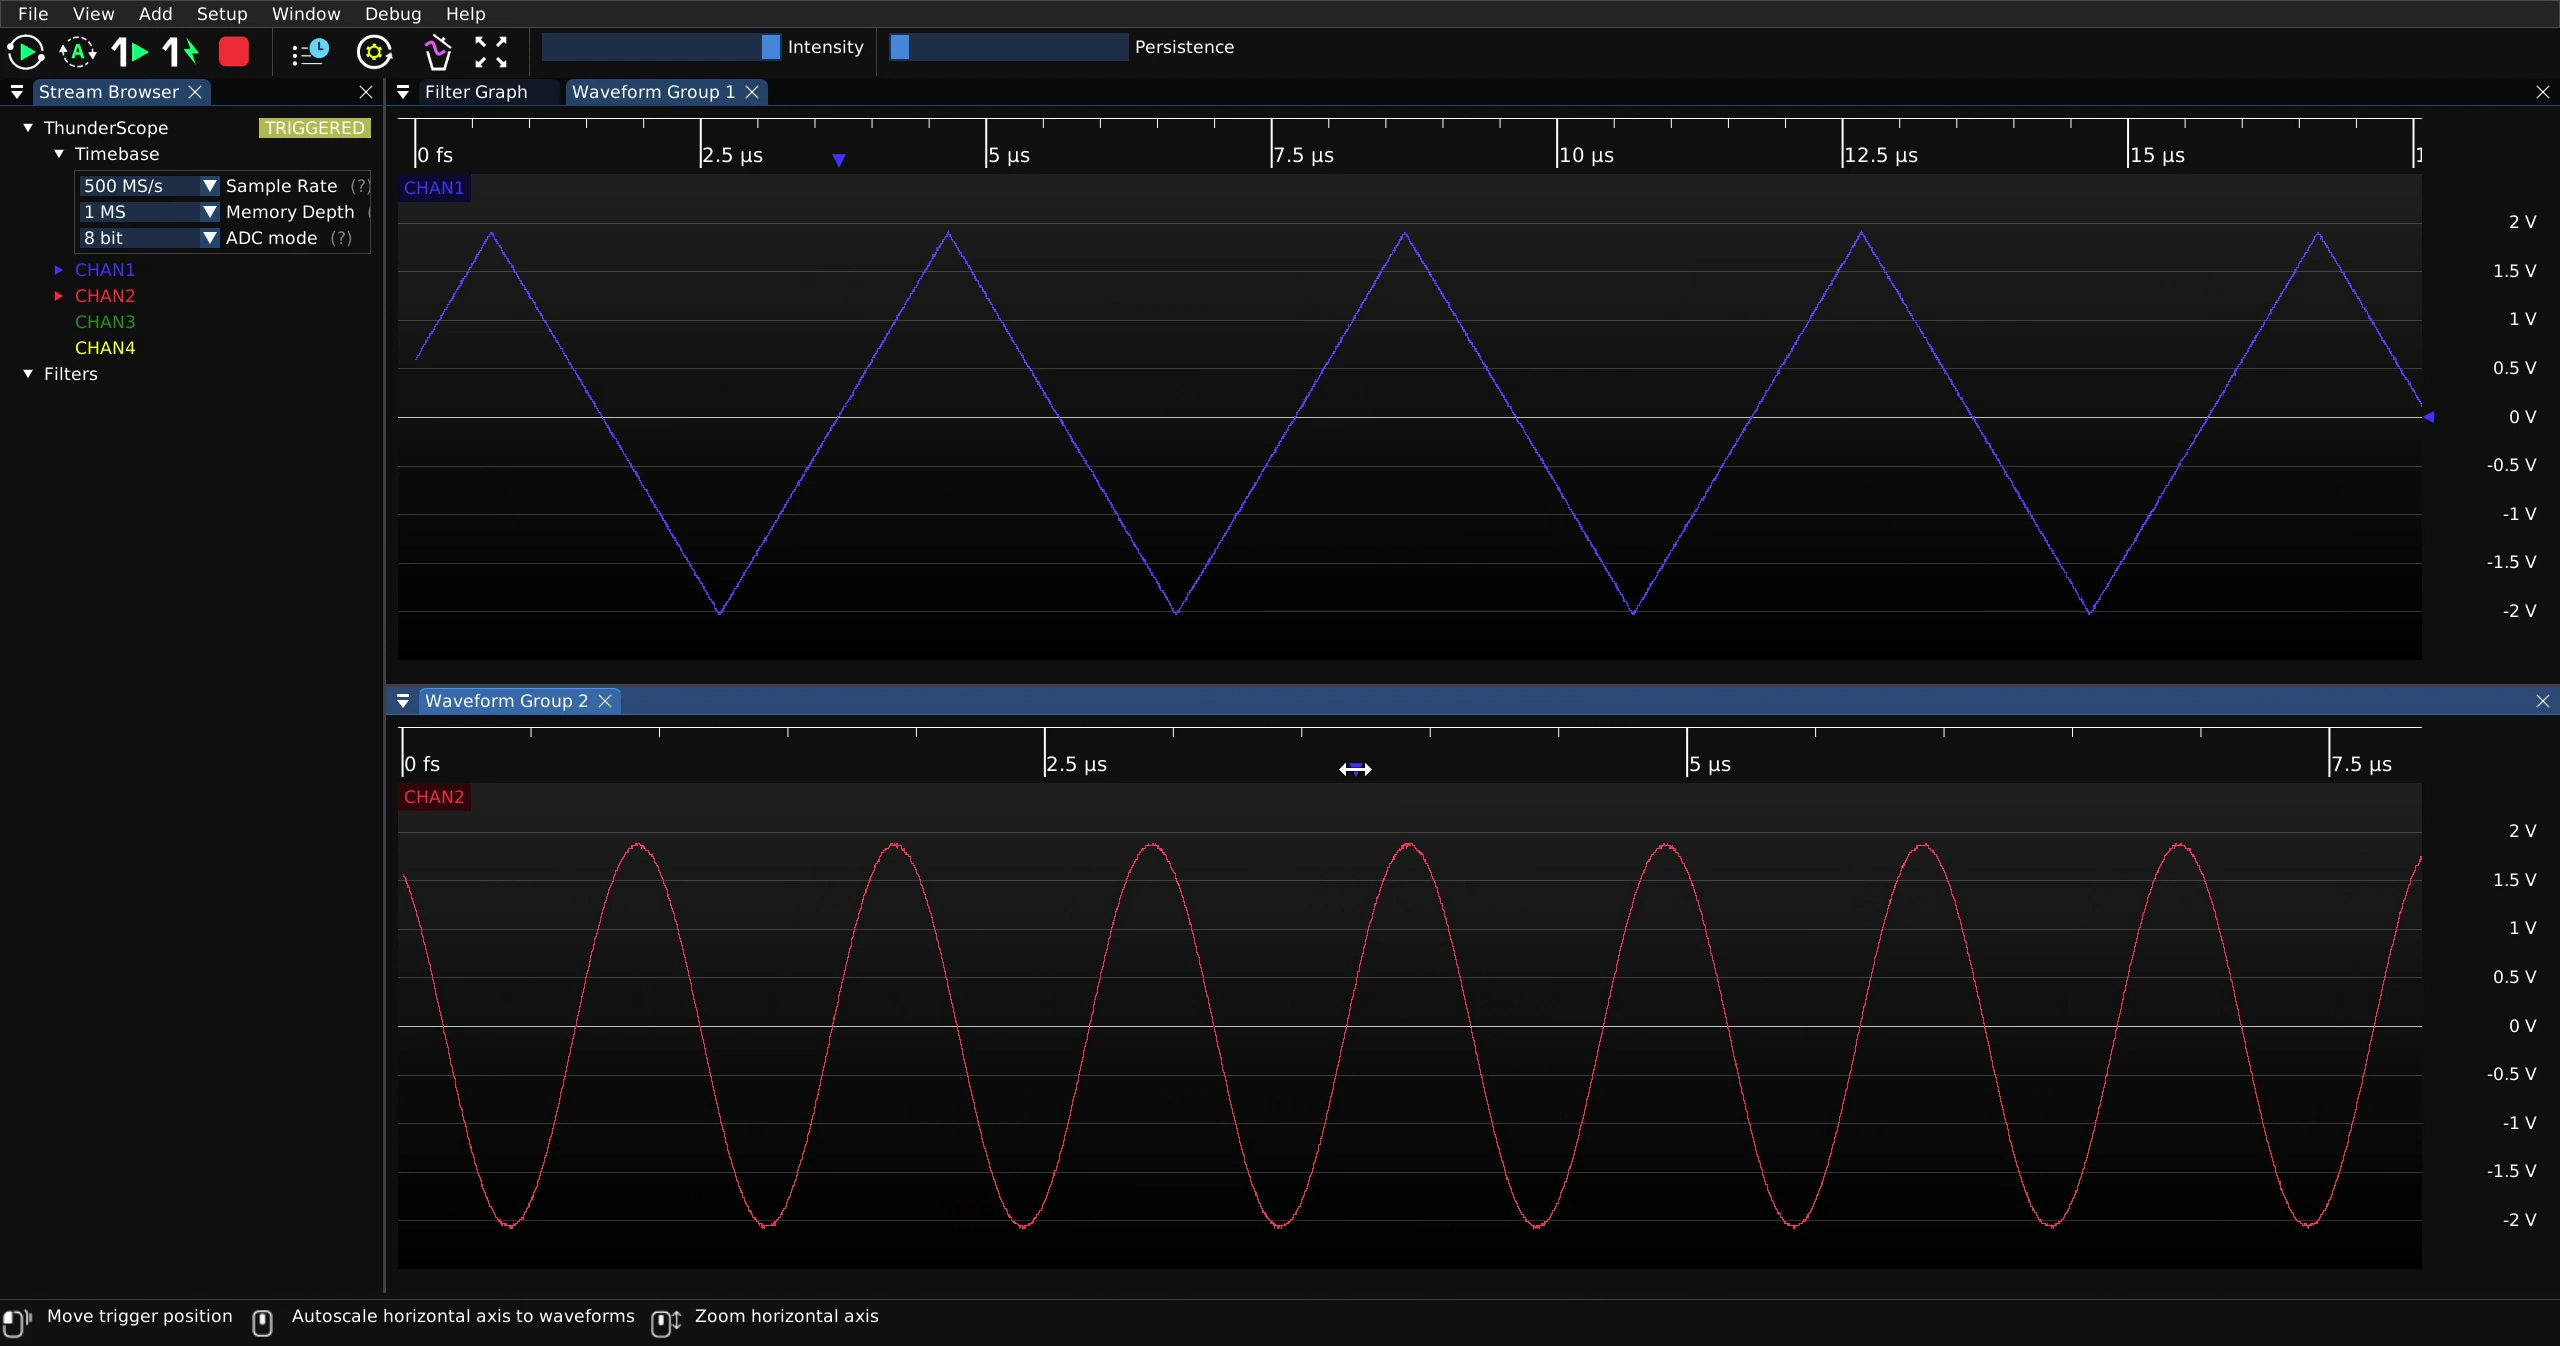
Task: Select CHAN4 in the Stream Browser
Action: (x=105, y=348)
